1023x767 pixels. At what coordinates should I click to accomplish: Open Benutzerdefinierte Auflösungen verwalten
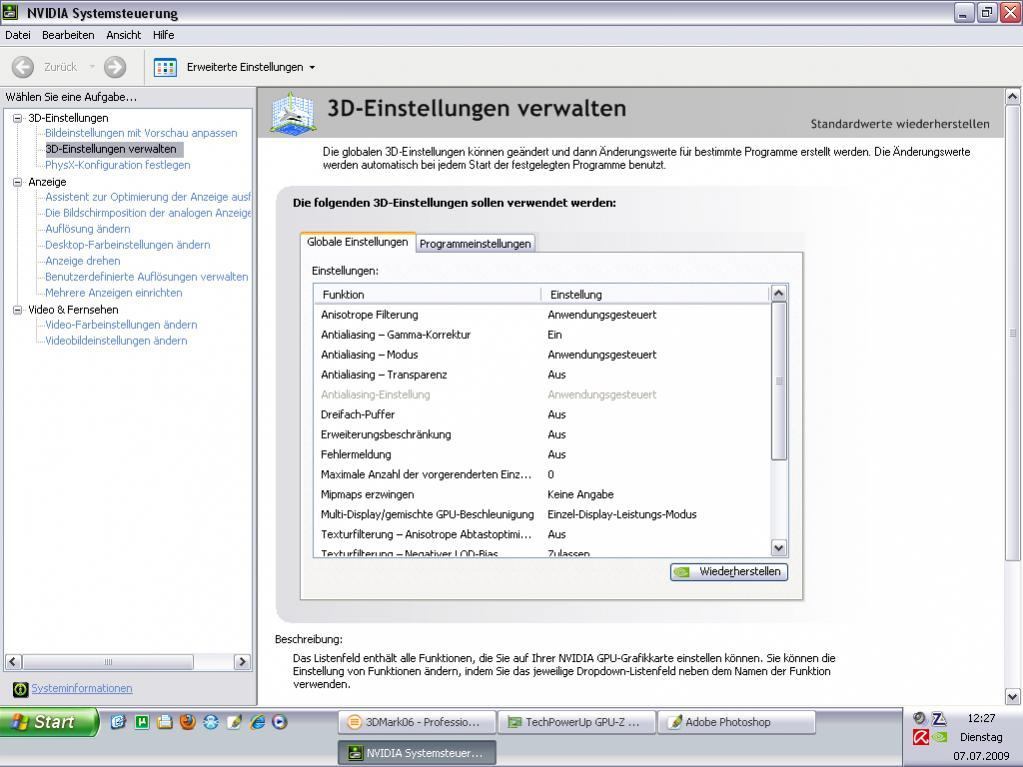[146, 277]
